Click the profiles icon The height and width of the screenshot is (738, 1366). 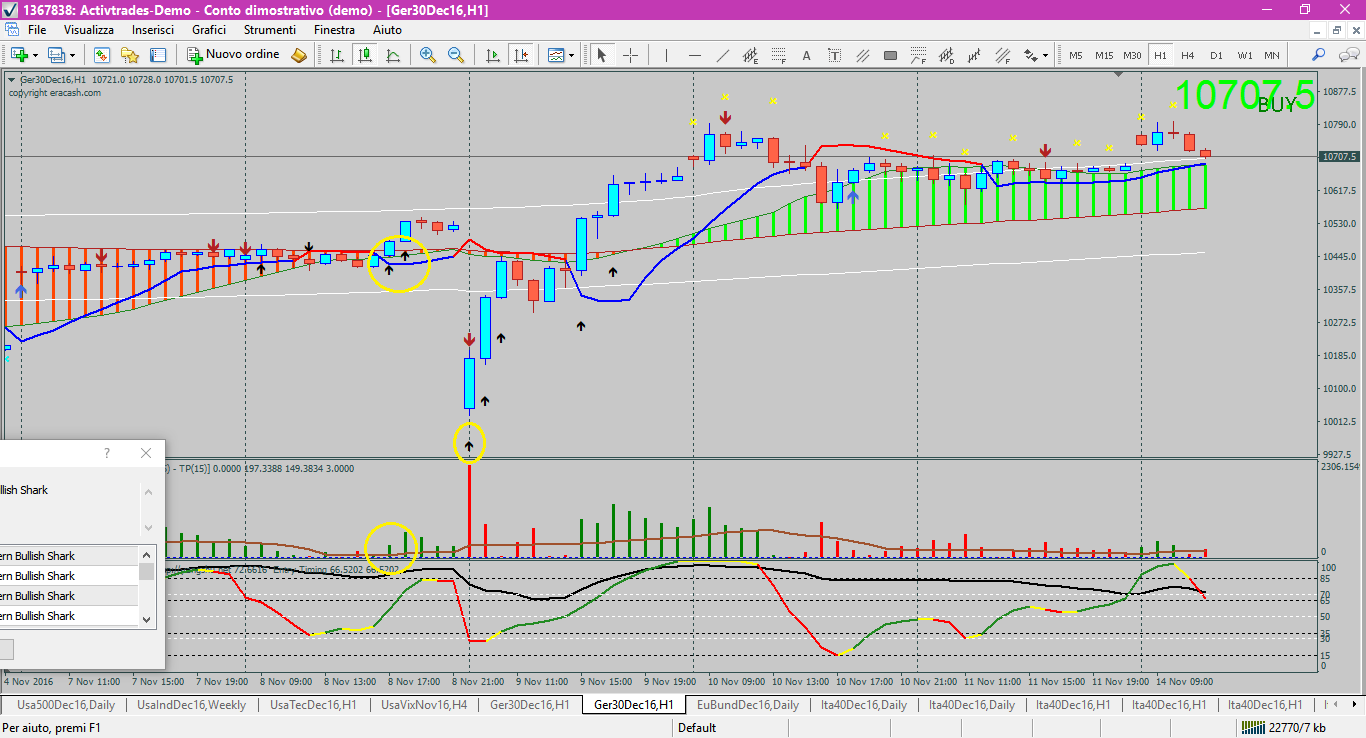pyautogui.click(x=56, y=55)
